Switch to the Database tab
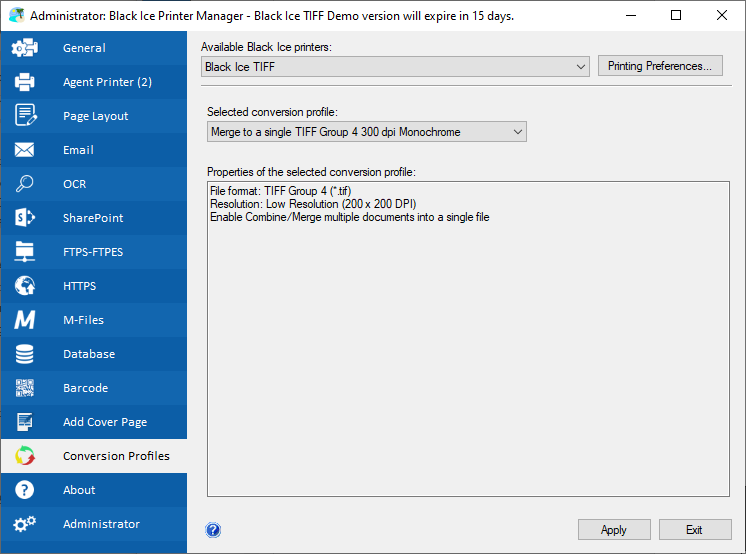This screenshot has width=746, height=554. coord(89,354)
